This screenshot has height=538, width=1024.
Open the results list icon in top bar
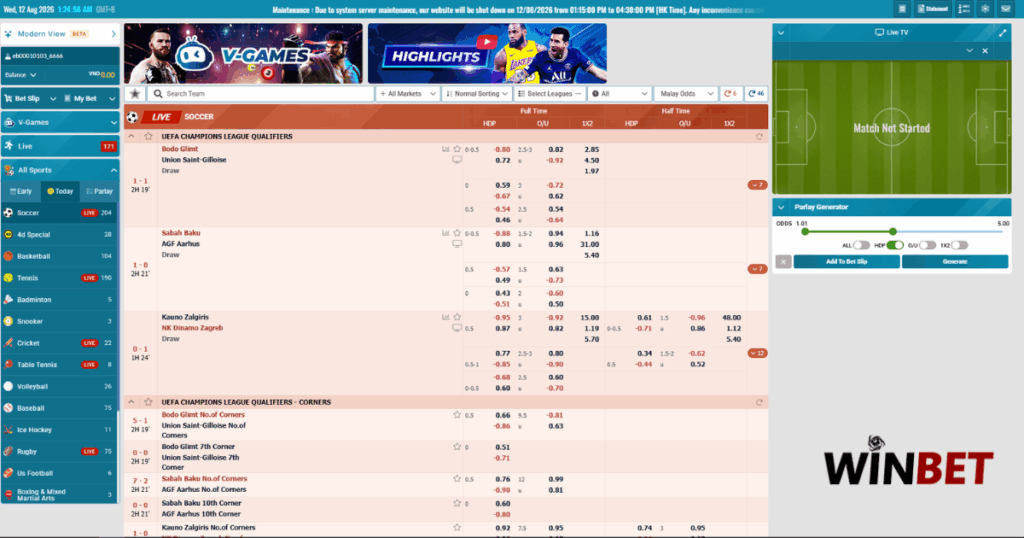964,9
